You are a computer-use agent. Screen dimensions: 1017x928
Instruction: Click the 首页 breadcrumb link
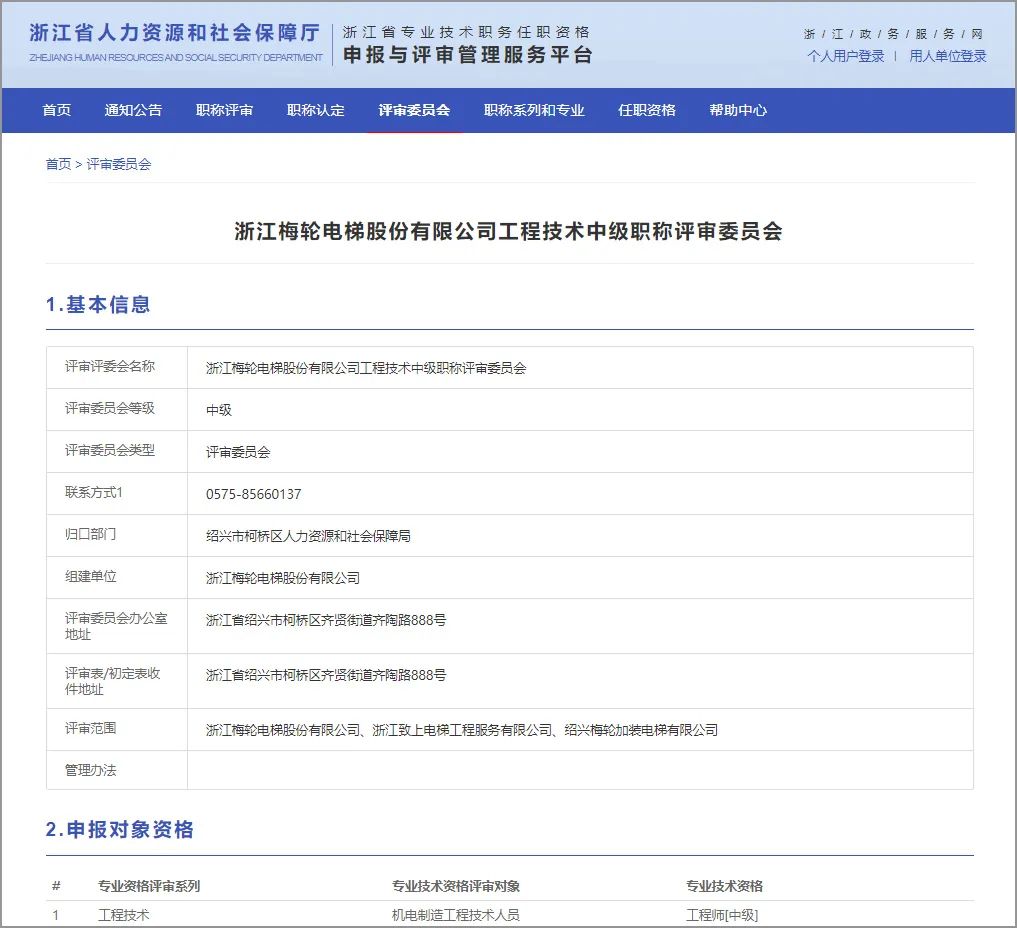[58, 164]
